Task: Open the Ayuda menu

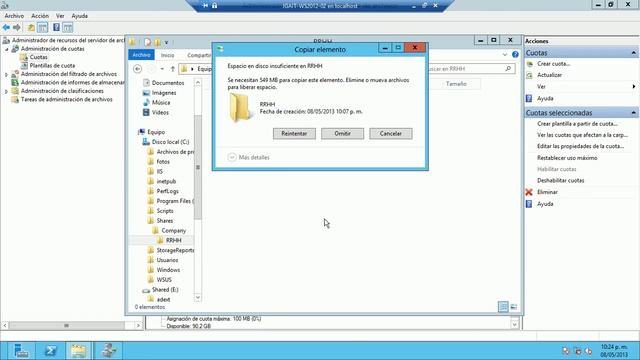Action: (x=80, y=16)
